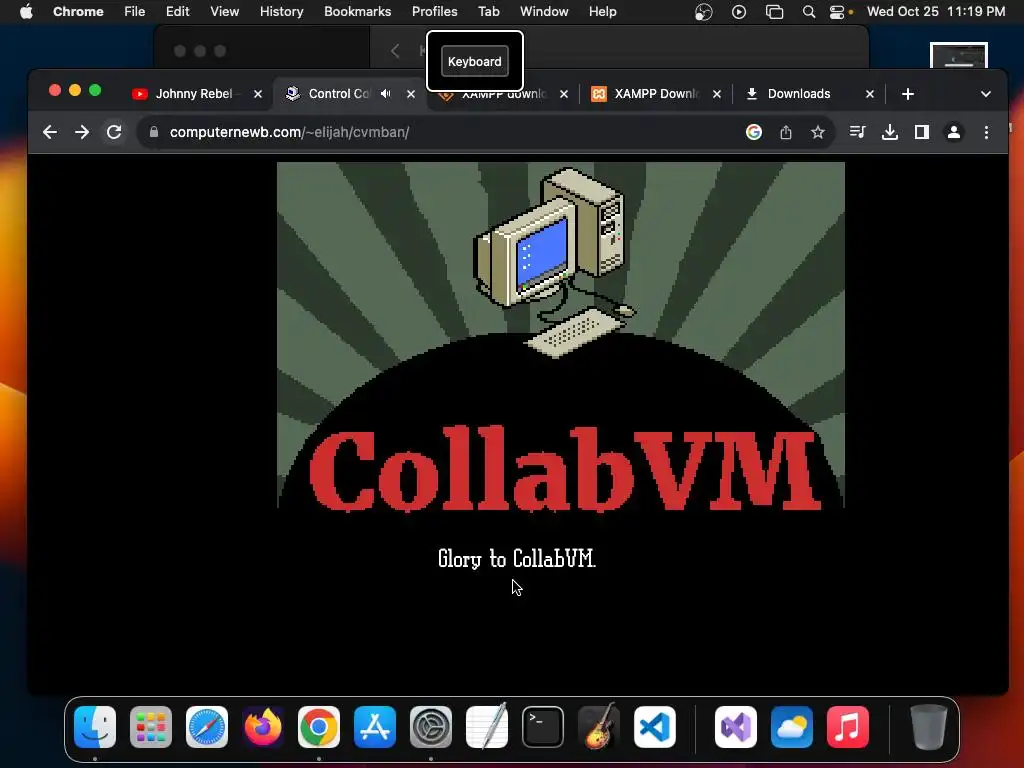
Task: Open the Music app from the Dock
Action: click(x=848, y=727)
